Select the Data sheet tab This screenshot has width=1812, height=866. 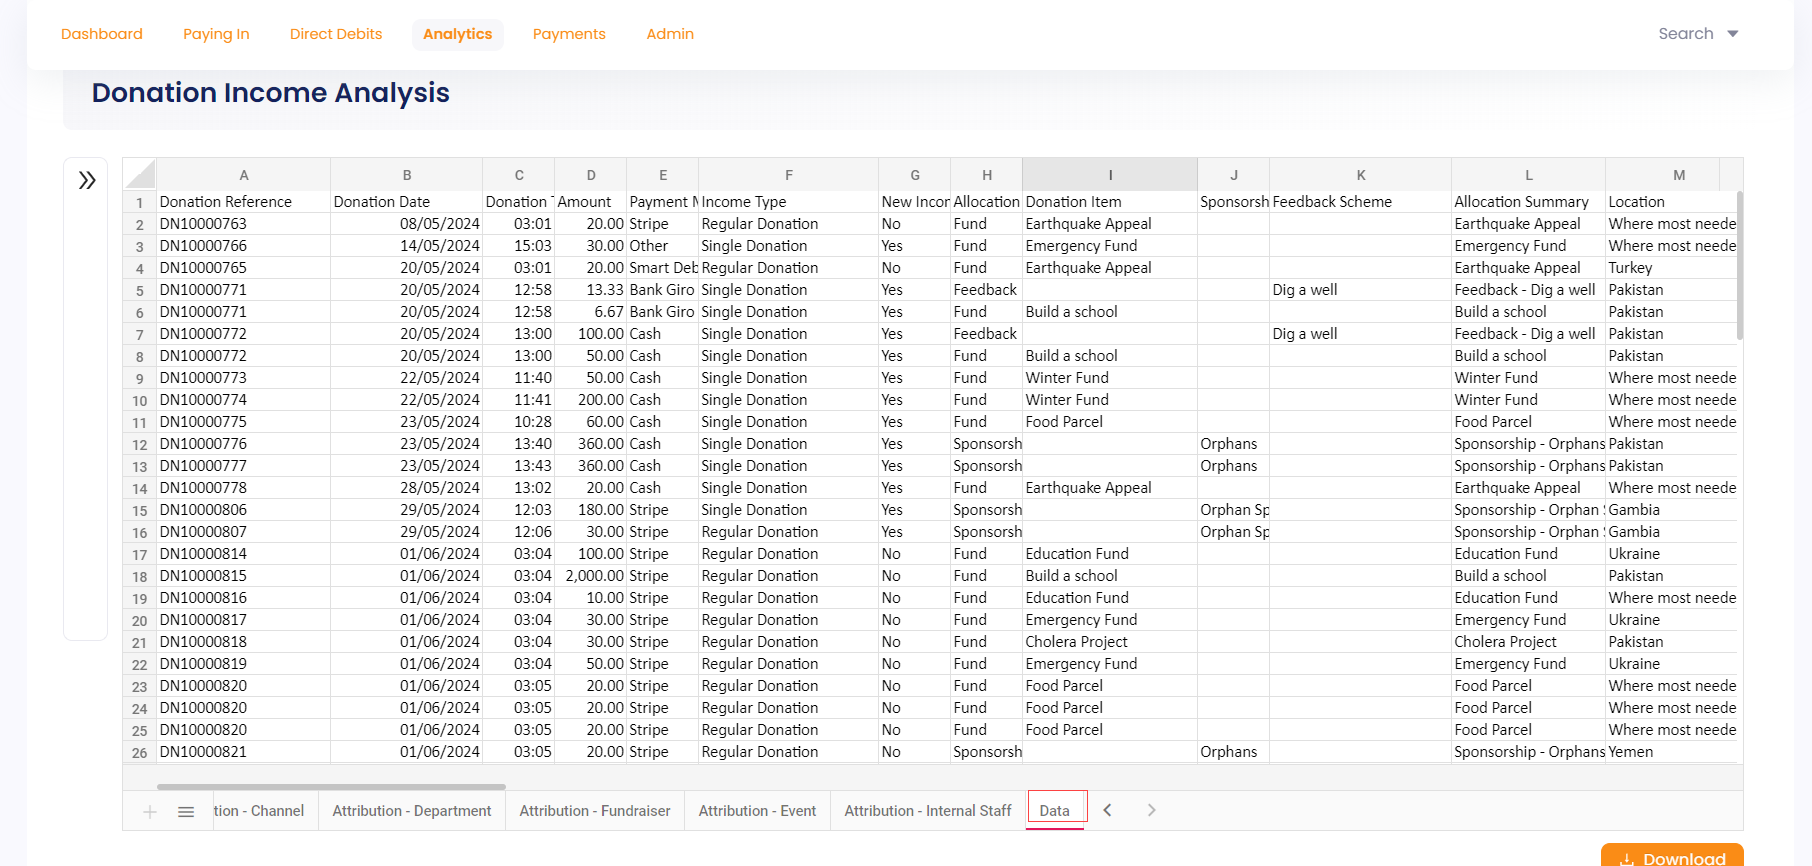[1055, 811]
